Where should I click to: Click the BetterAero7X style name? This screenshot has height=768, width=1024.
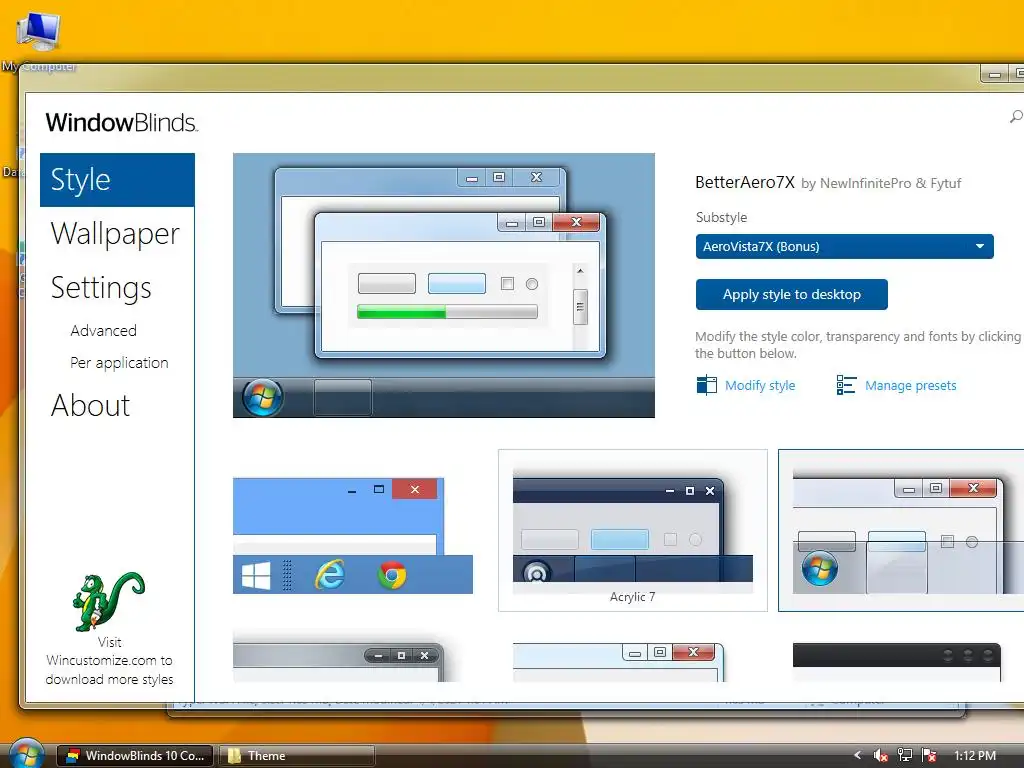point(744,182)
